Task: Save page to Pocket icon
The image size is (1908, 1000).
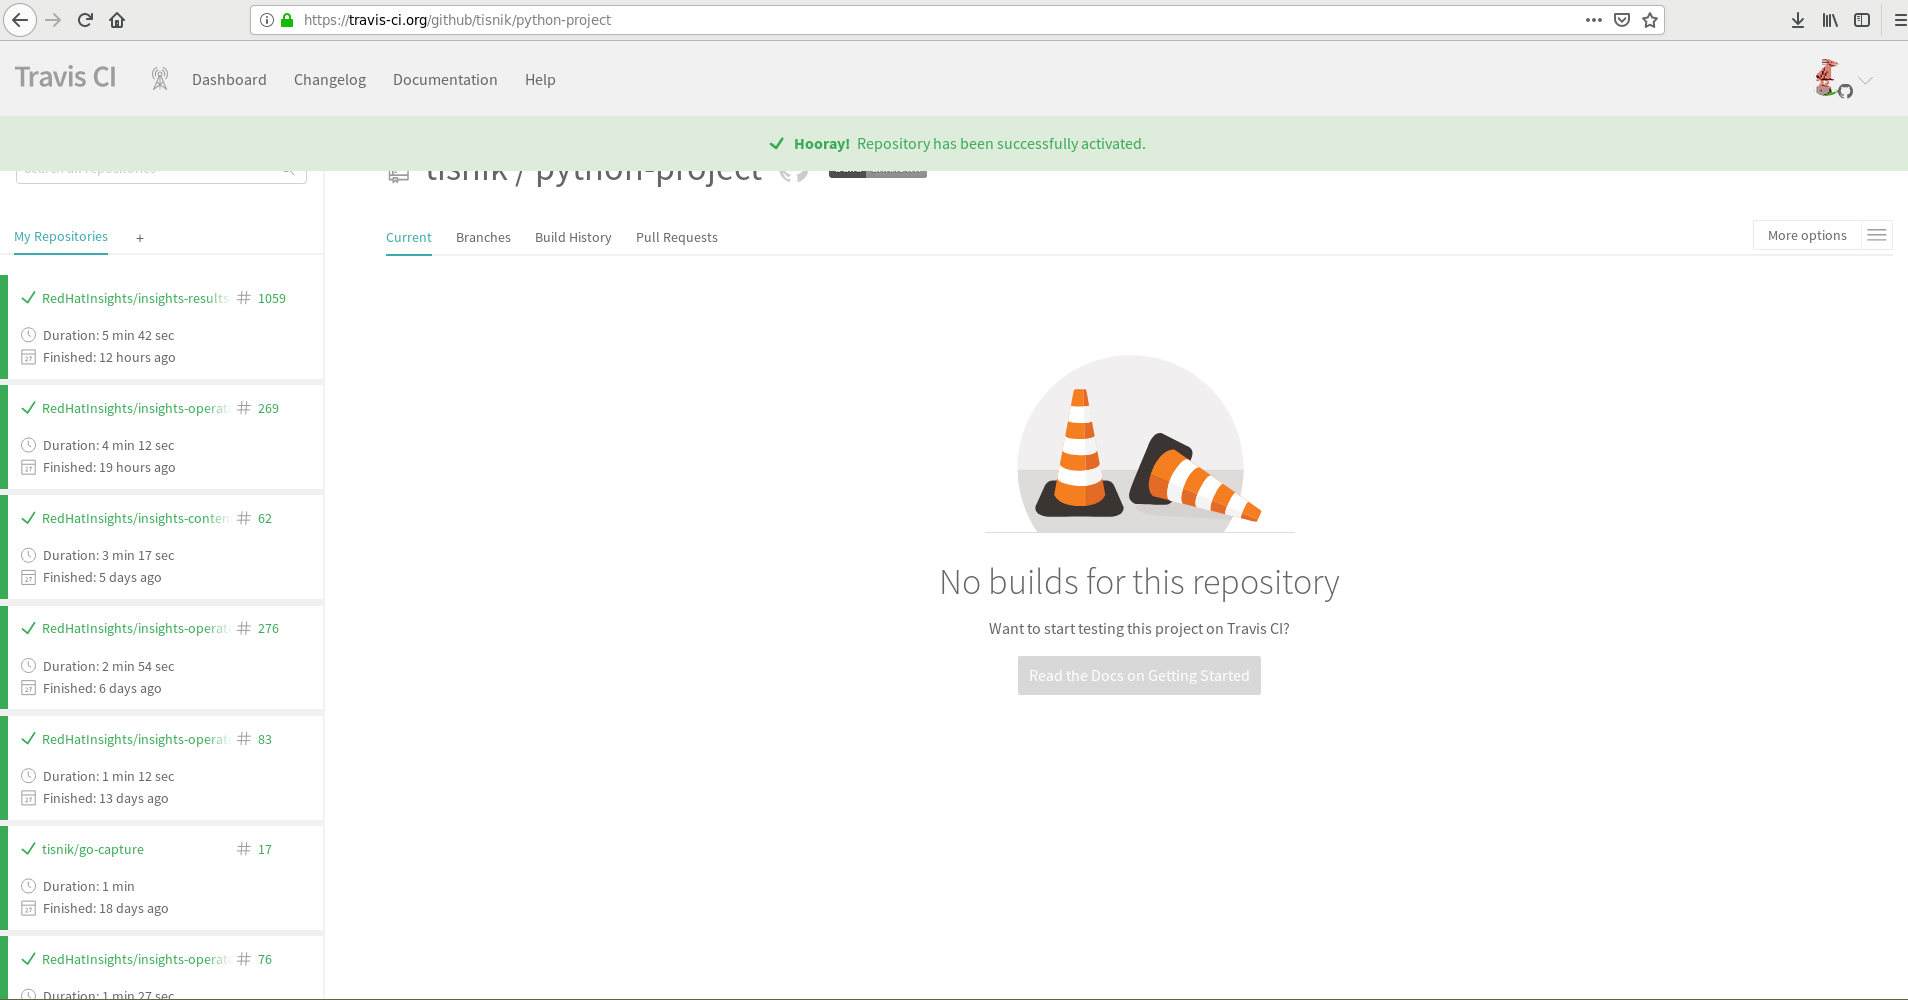Action: pos(1622,20)
